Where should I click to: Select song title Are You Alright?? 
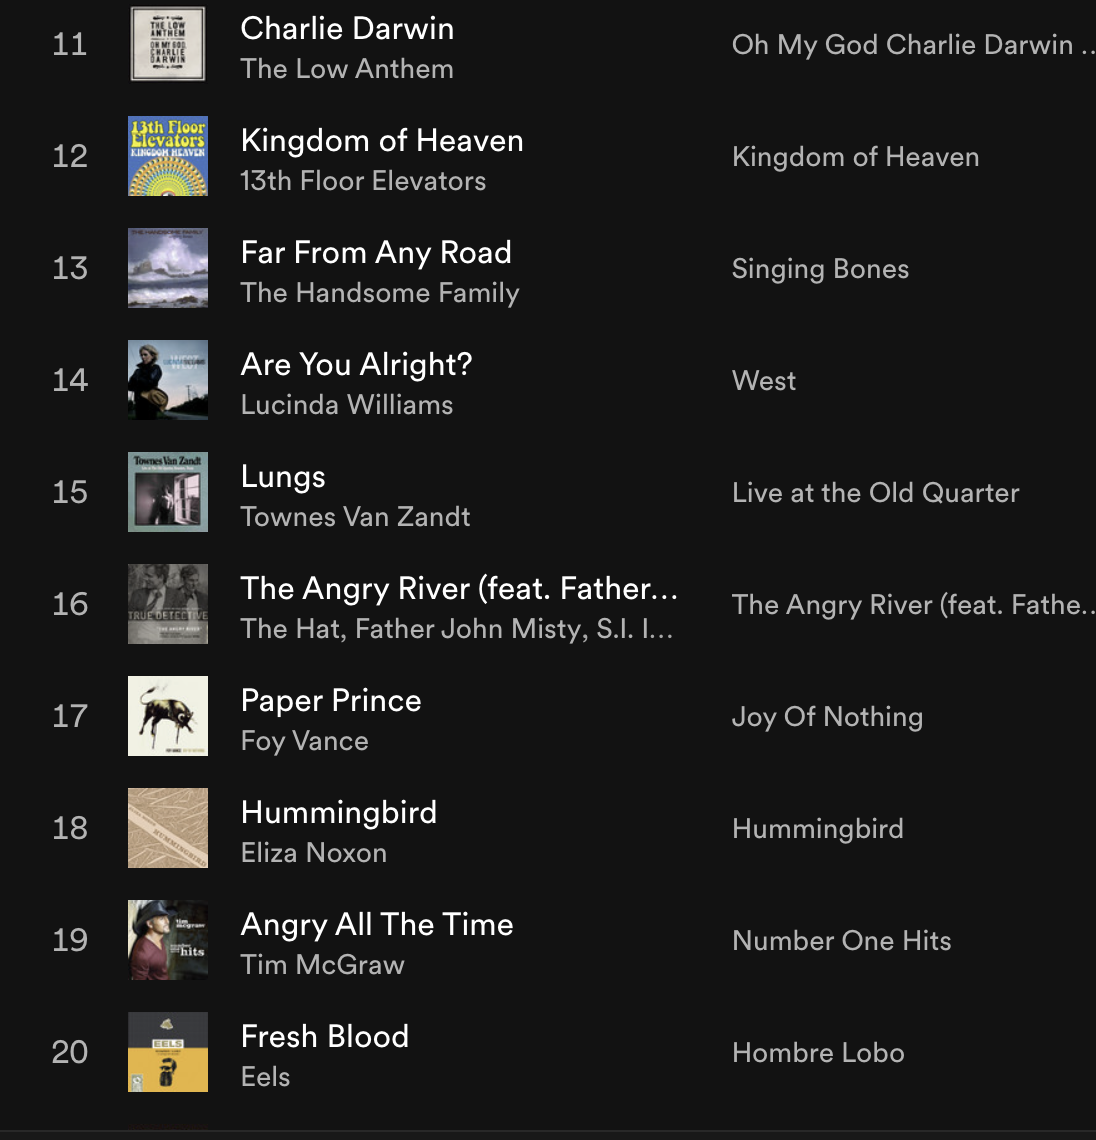[356, 364]
